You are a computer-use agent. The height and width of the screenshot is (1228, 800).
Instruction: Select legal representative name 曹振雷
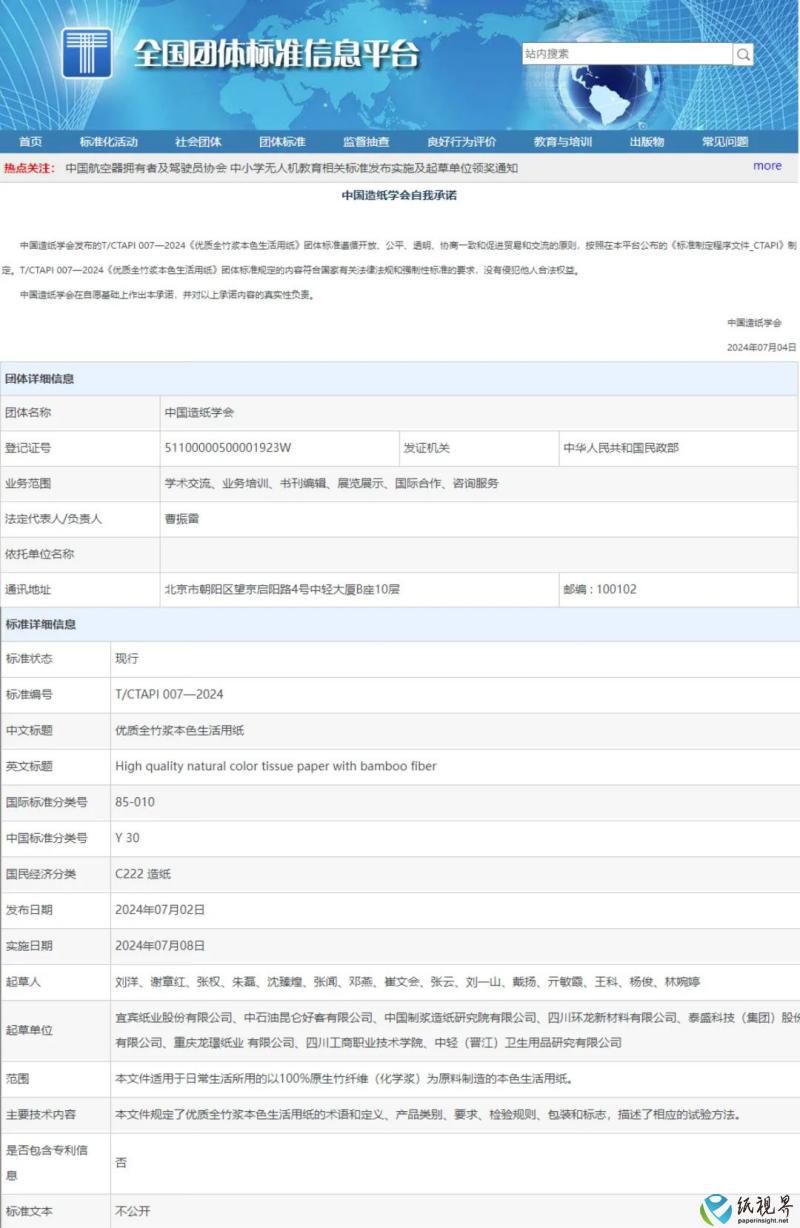coord(182,518)
